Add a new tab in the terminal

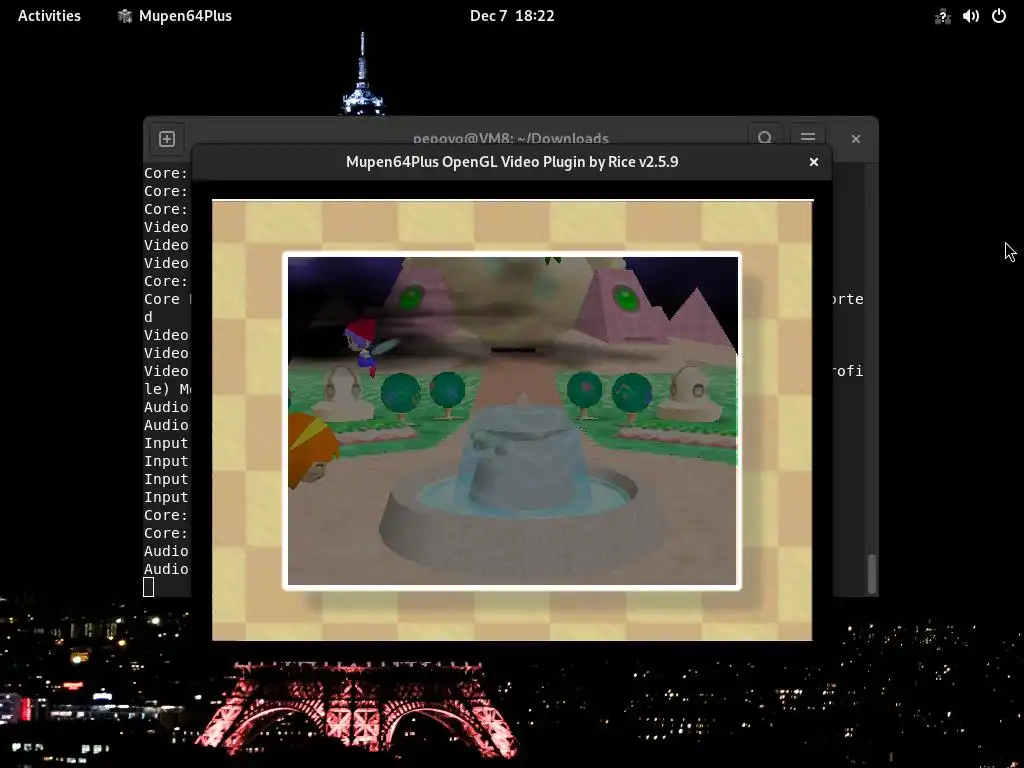coord(167,138)
